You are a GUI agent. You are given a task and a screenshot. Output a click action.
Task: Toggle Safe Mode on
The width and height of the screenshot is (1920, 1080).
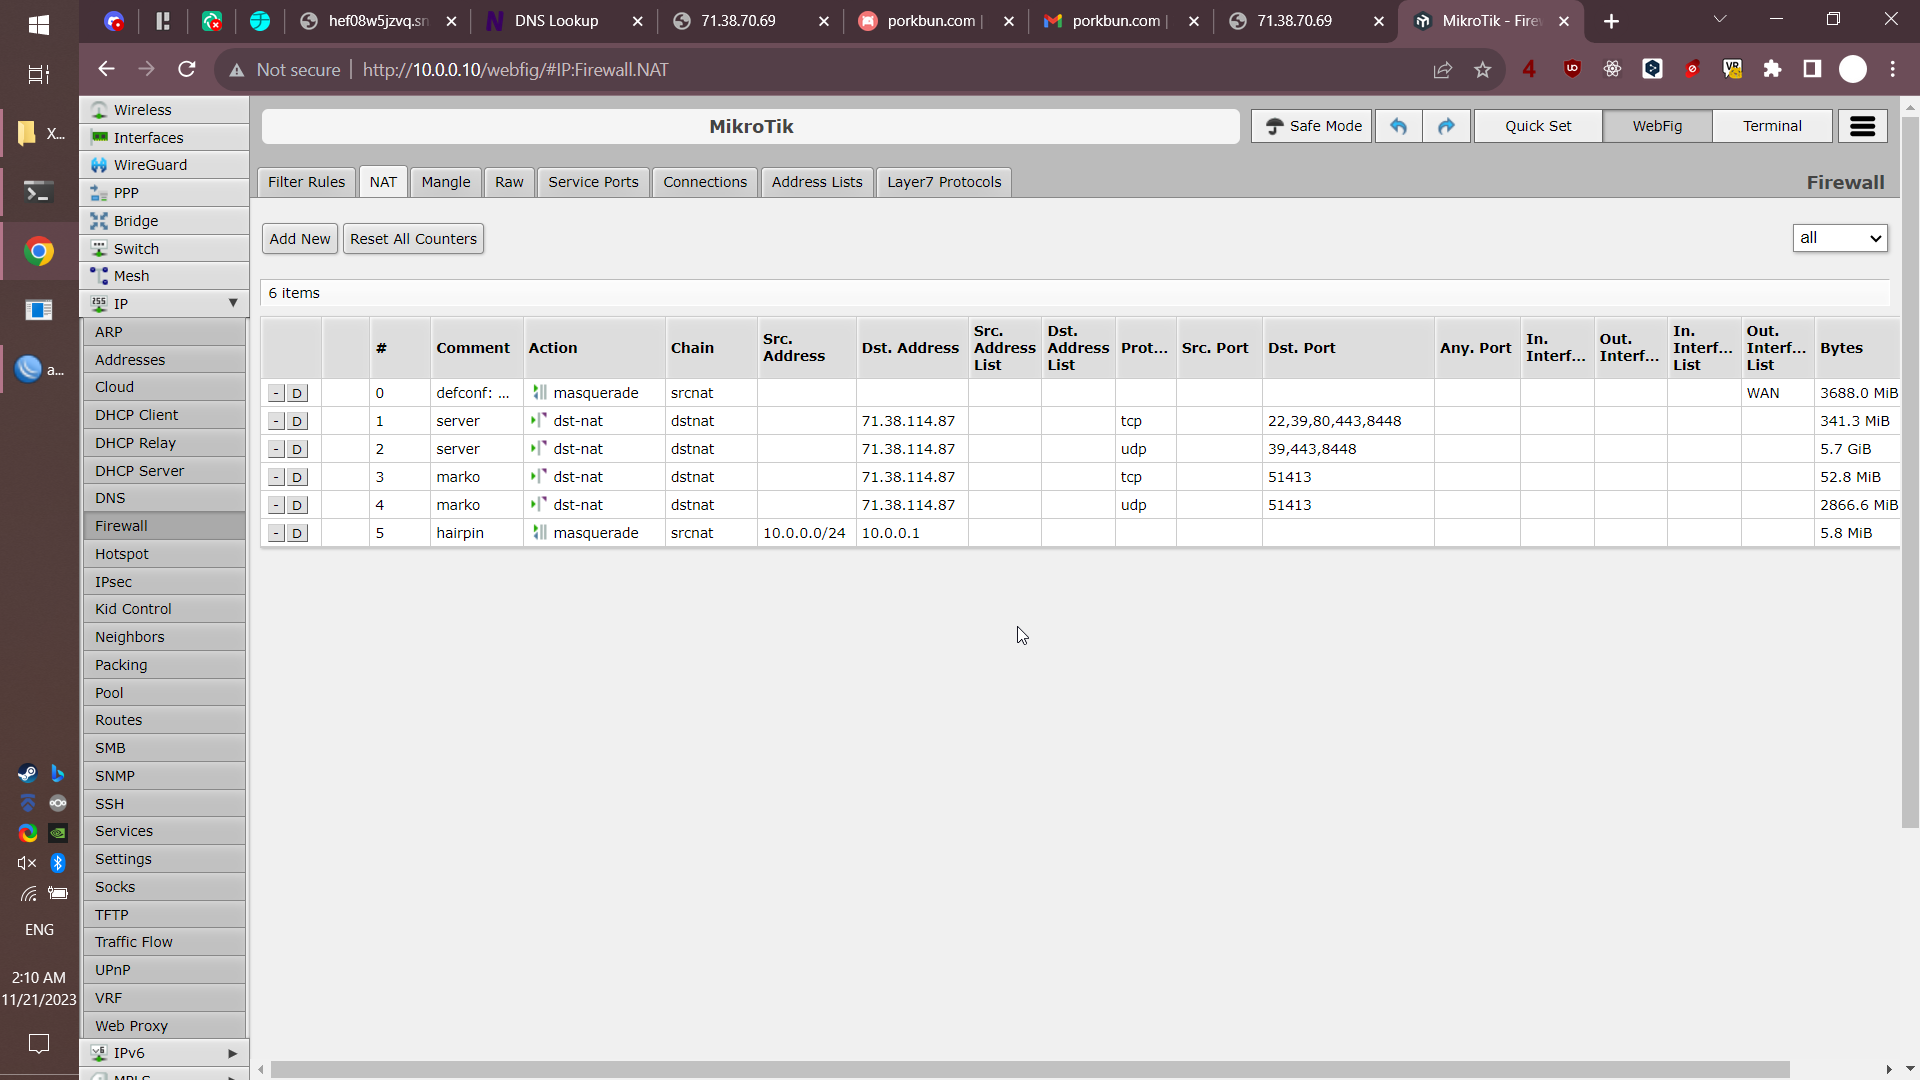(1312, 126)
